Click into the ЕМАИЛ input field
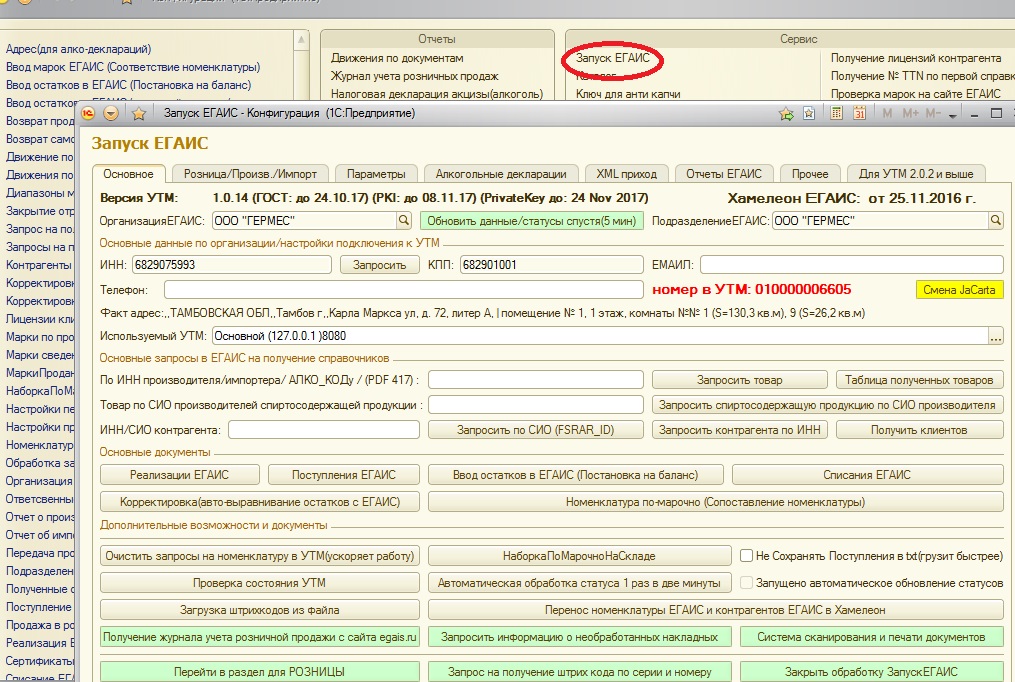 click(x=850, y=264)
